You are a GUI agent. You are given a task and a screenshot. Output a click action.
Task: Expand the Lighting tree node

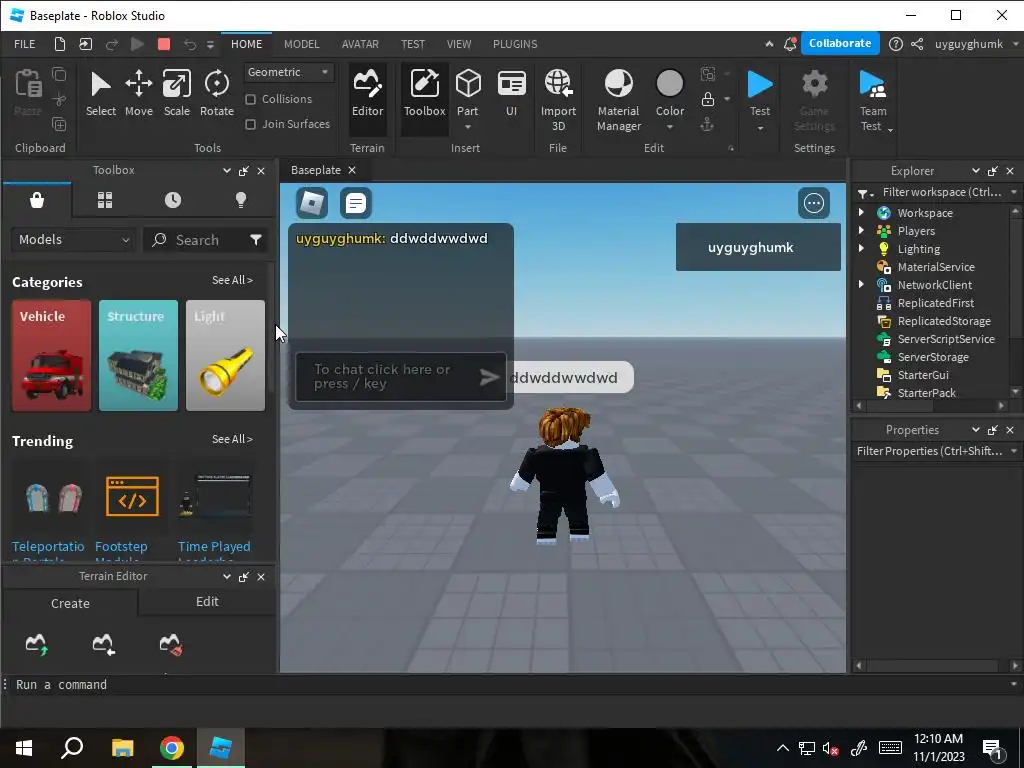[861, 248]
